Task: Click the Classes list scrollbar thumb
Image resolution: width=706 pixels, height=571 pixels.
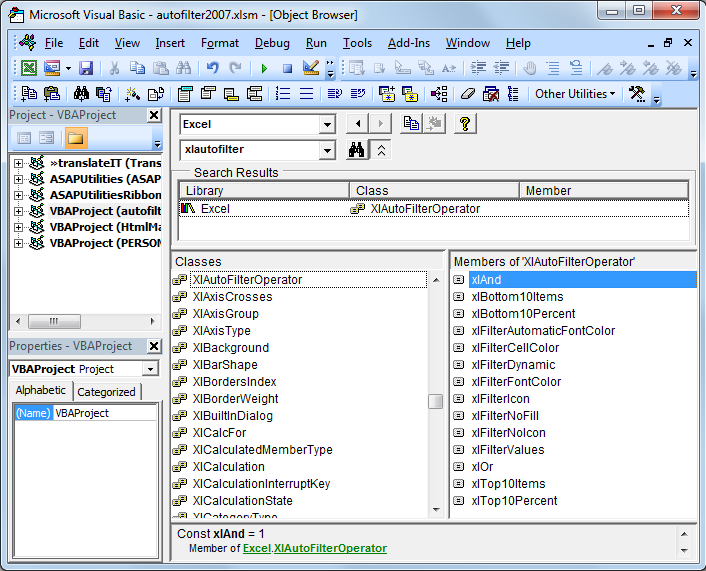Action: (435, 401)
